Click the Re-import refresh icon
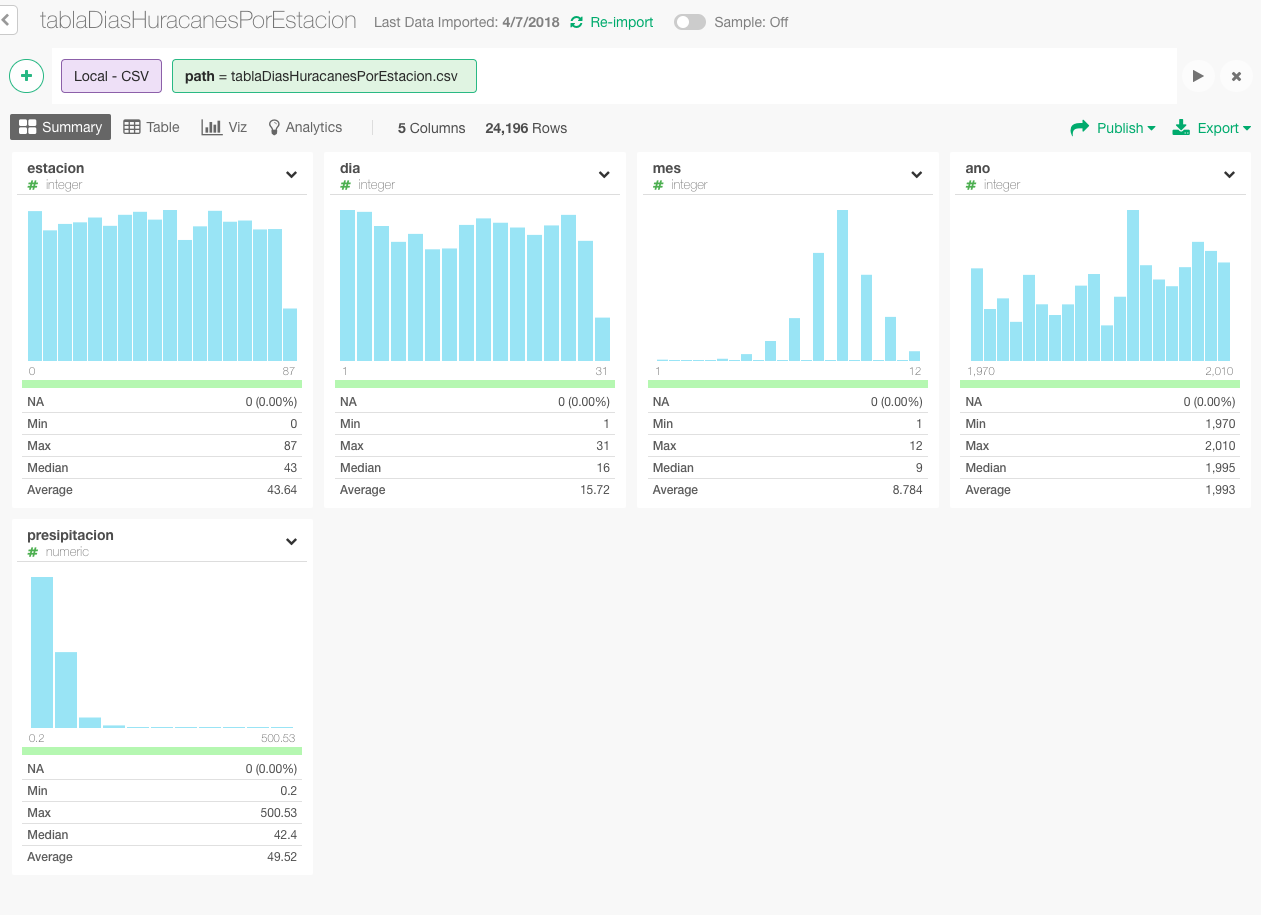The width and height of the screenshot is (1261, 915). [576, 22]
